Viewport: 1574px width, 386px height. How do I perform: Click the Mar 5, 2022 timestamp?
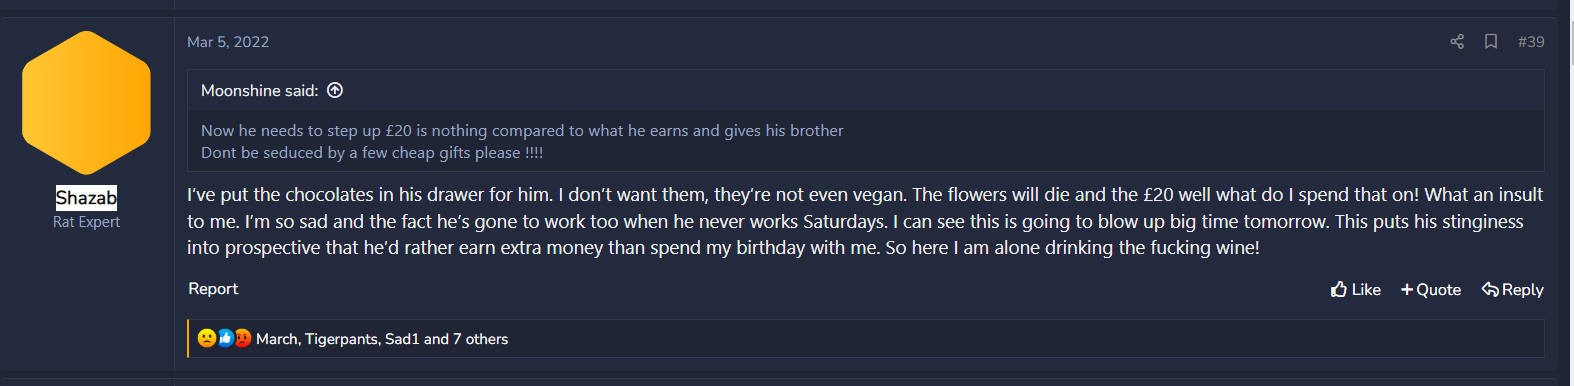tap(228, 41)
